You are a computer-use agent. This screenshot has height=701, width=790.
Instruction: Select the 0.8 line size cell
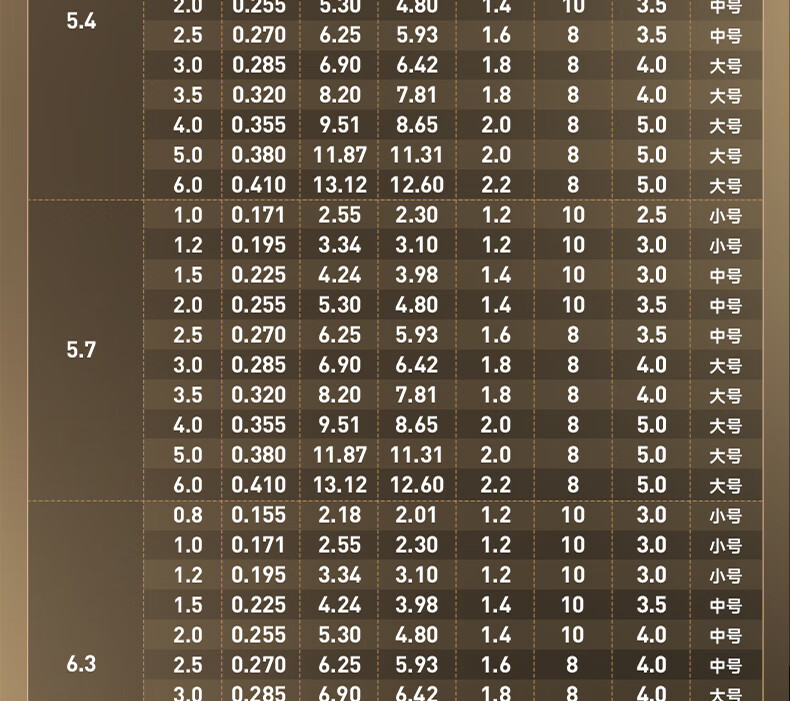pyautogui.click(x=187, y=515)
